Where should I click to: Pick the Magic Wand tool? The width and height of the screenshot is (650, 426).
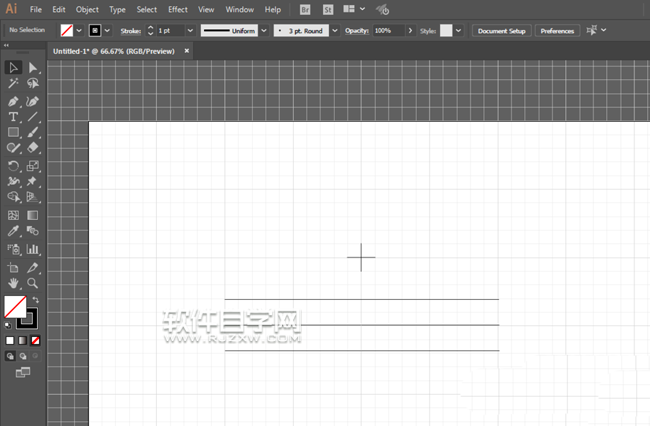13,84
